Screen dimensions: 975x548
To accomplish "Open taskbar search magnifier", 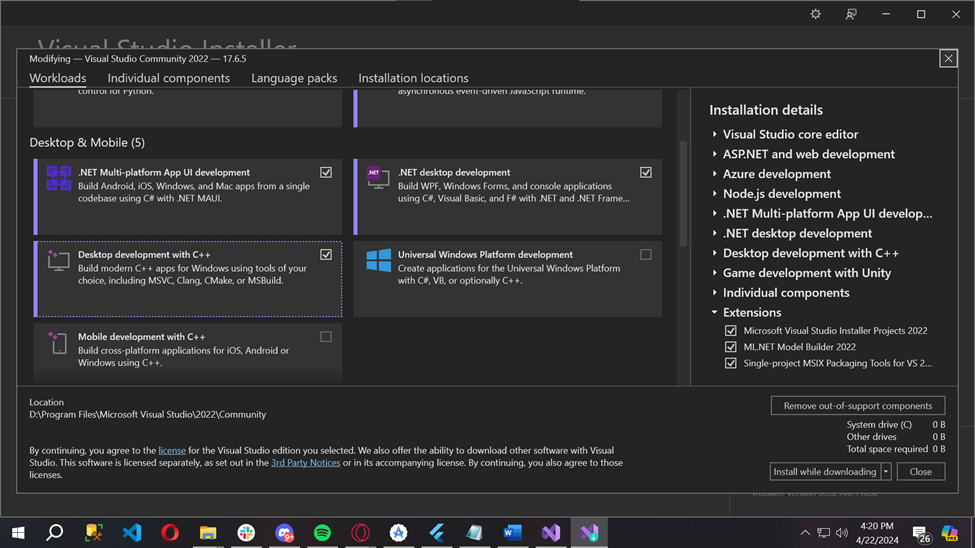I will click(x=55, y=532).
